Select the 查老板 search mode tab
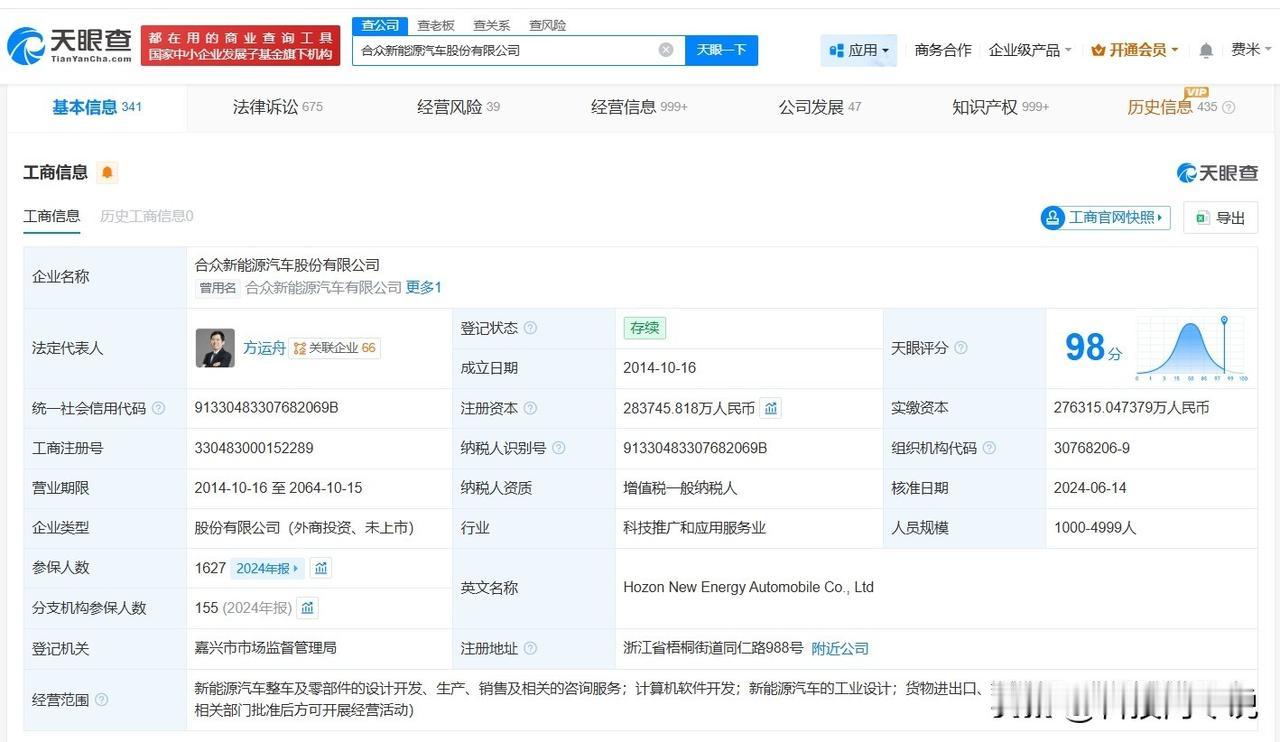Image resolution: width=1280 pixels, height=742 pixels. coord(435,25)
